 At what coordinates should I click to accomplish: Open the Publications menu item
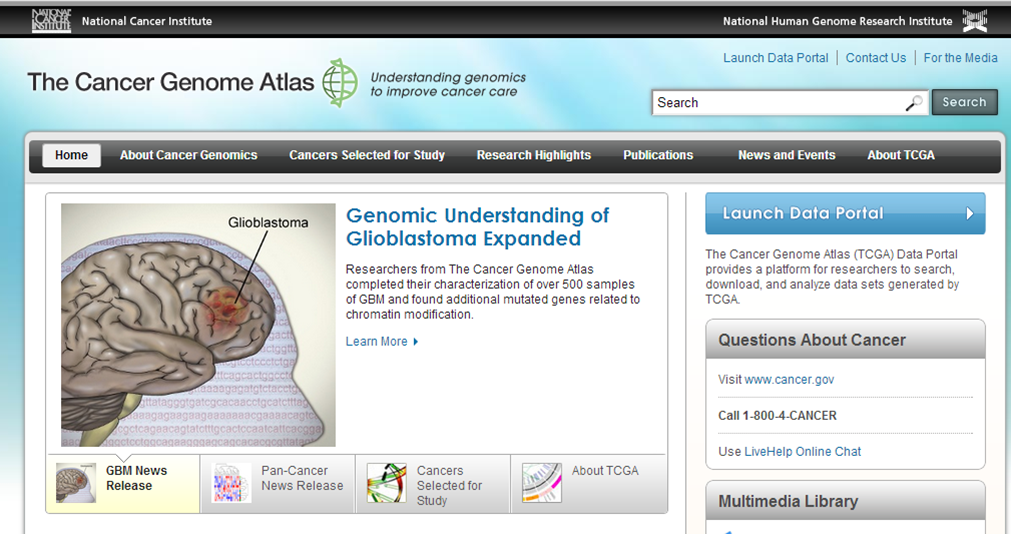coord(658,155)
